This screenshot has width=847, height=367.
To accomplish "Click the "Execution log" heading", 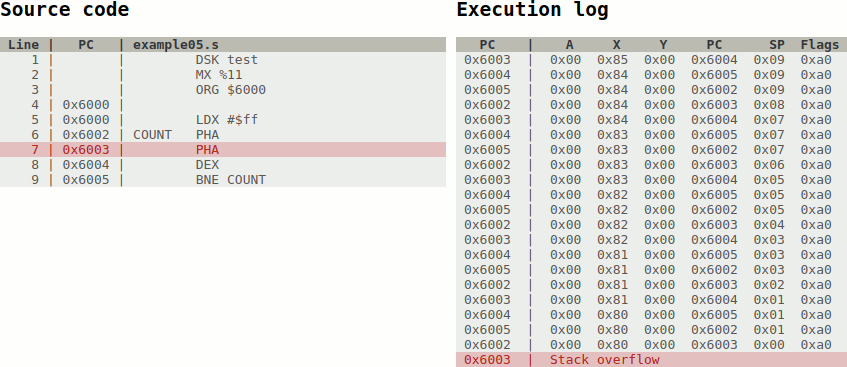I will (533, 10).
